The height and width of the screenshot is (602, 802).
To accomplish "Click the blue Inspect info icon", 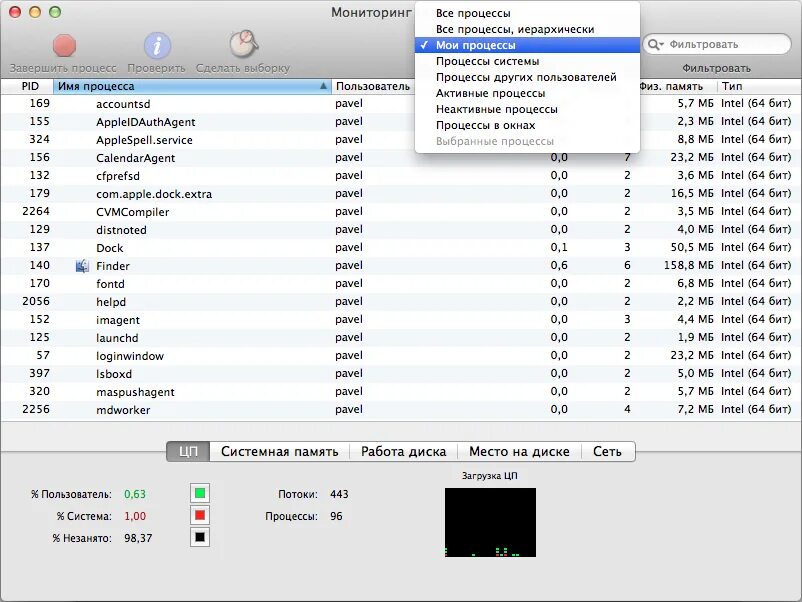I will 157,46.
